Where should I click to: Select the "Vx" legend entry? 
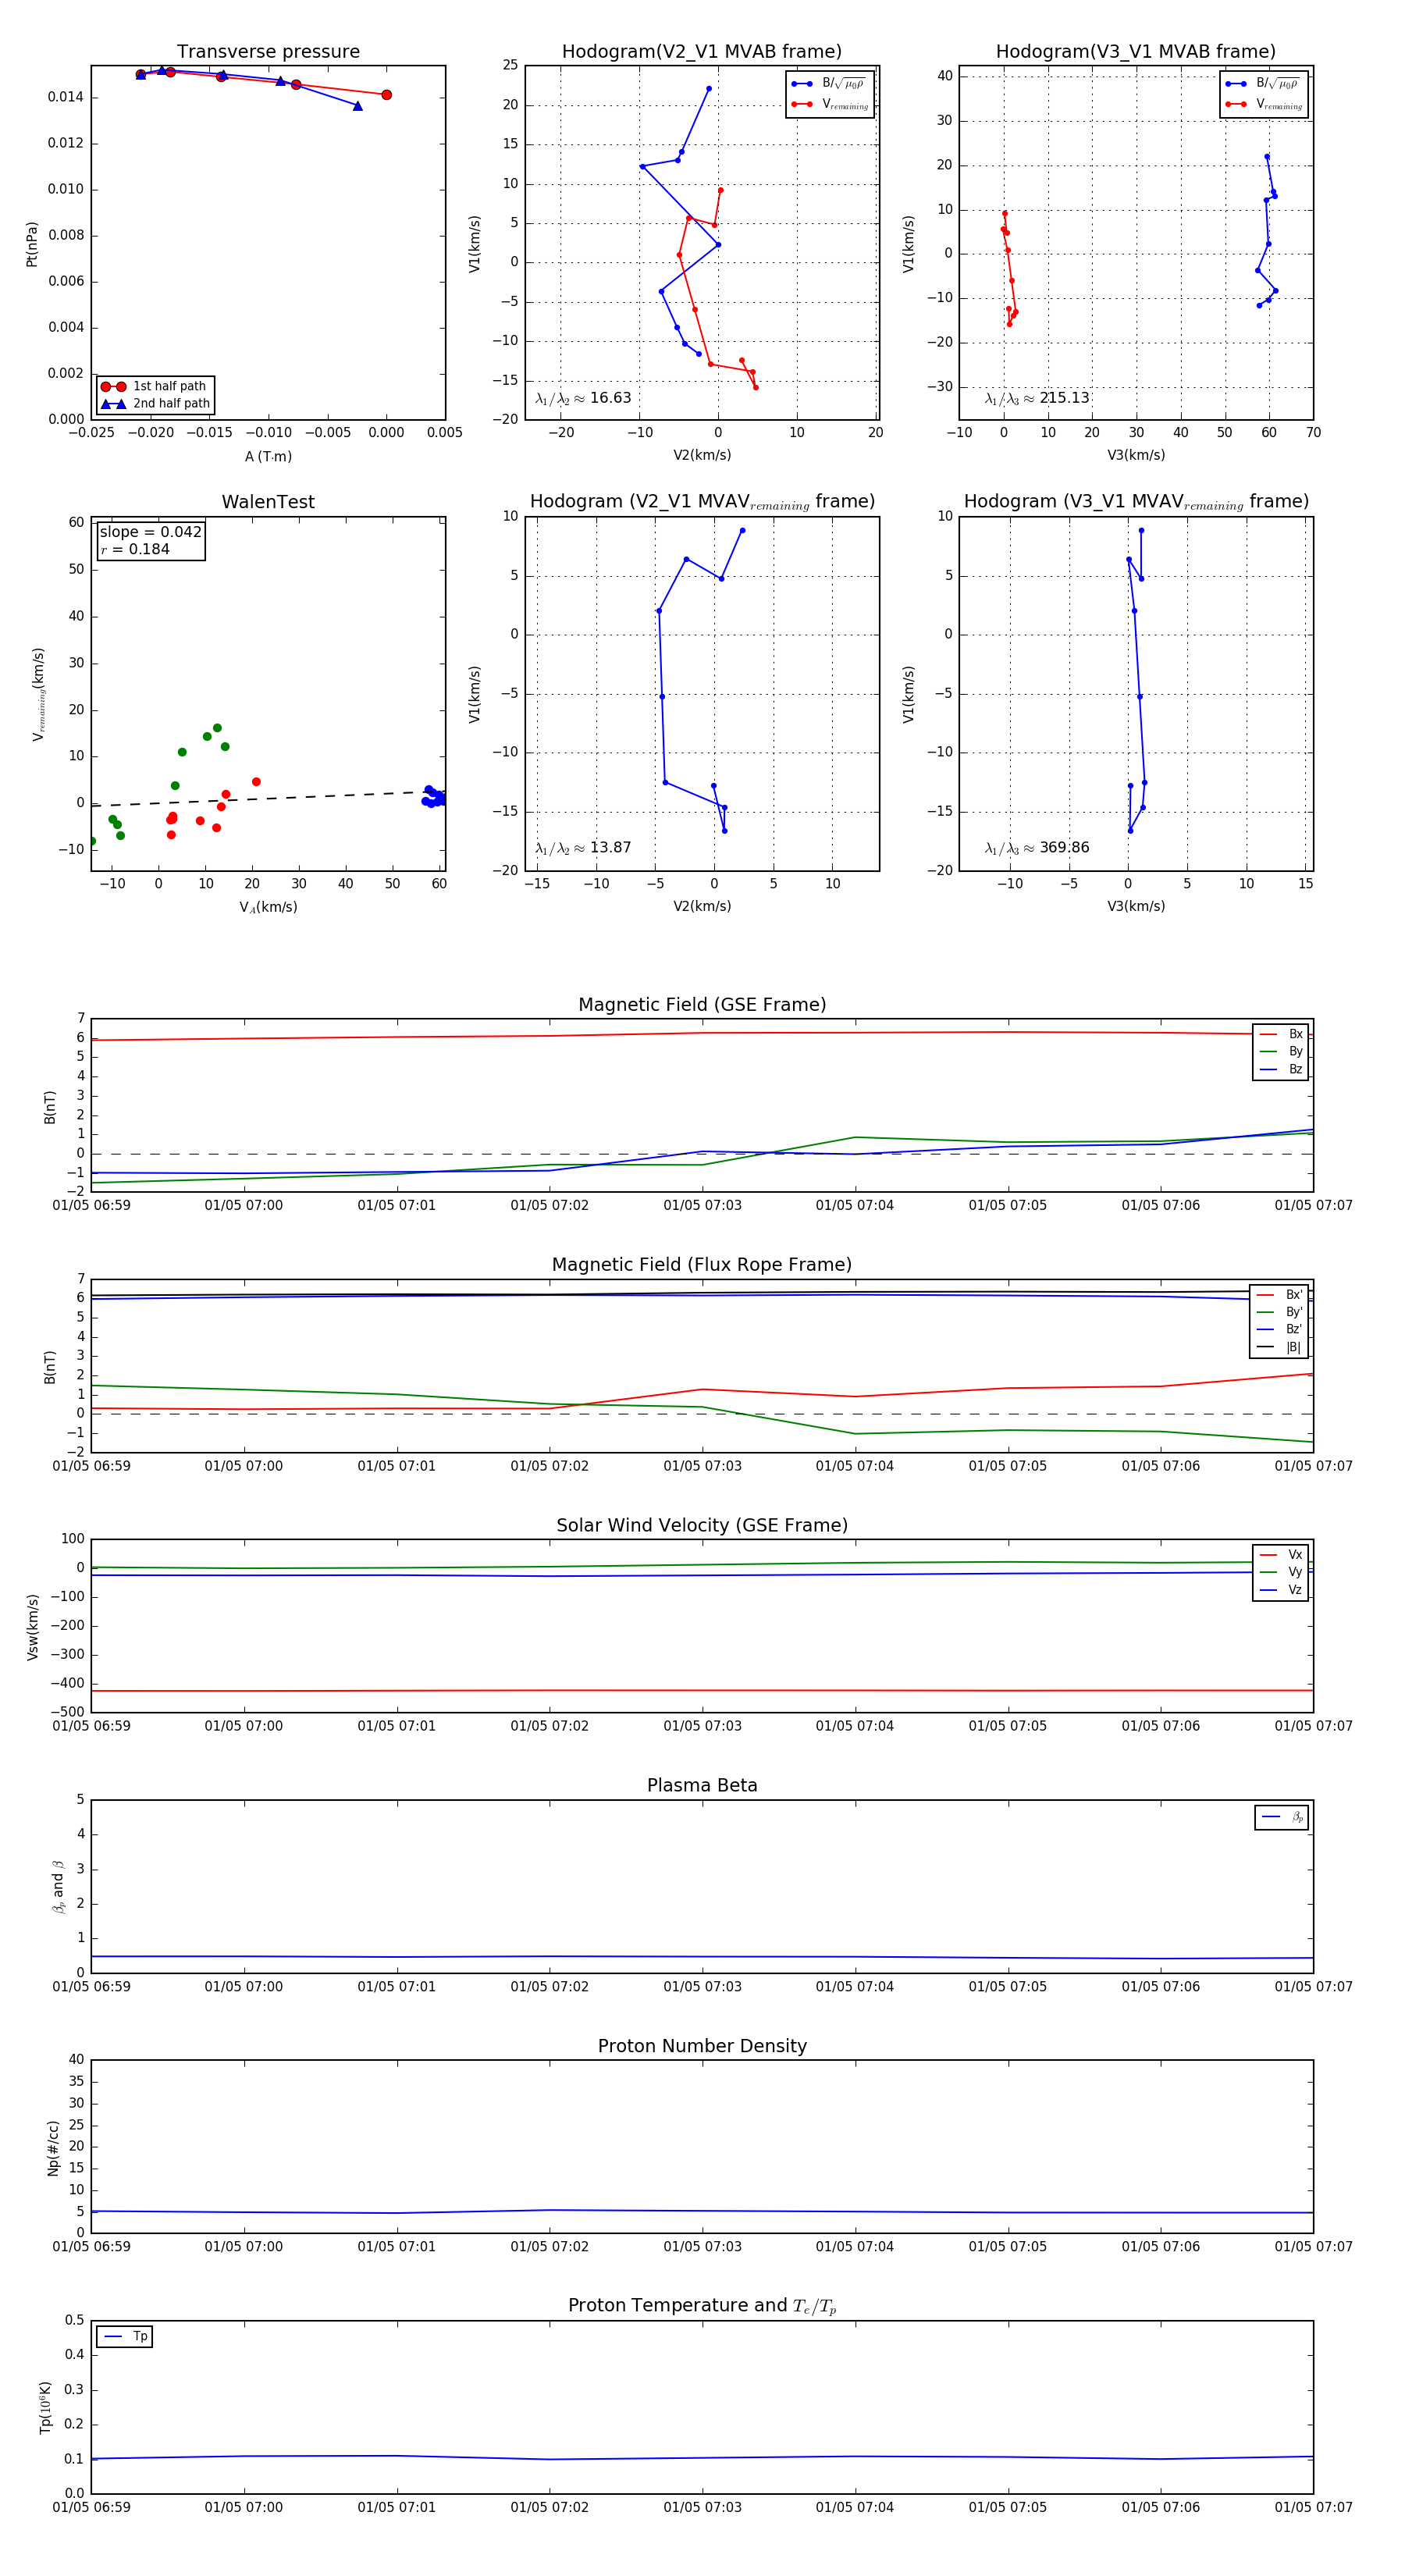pyautogui.click(x=1281, y=1555)
